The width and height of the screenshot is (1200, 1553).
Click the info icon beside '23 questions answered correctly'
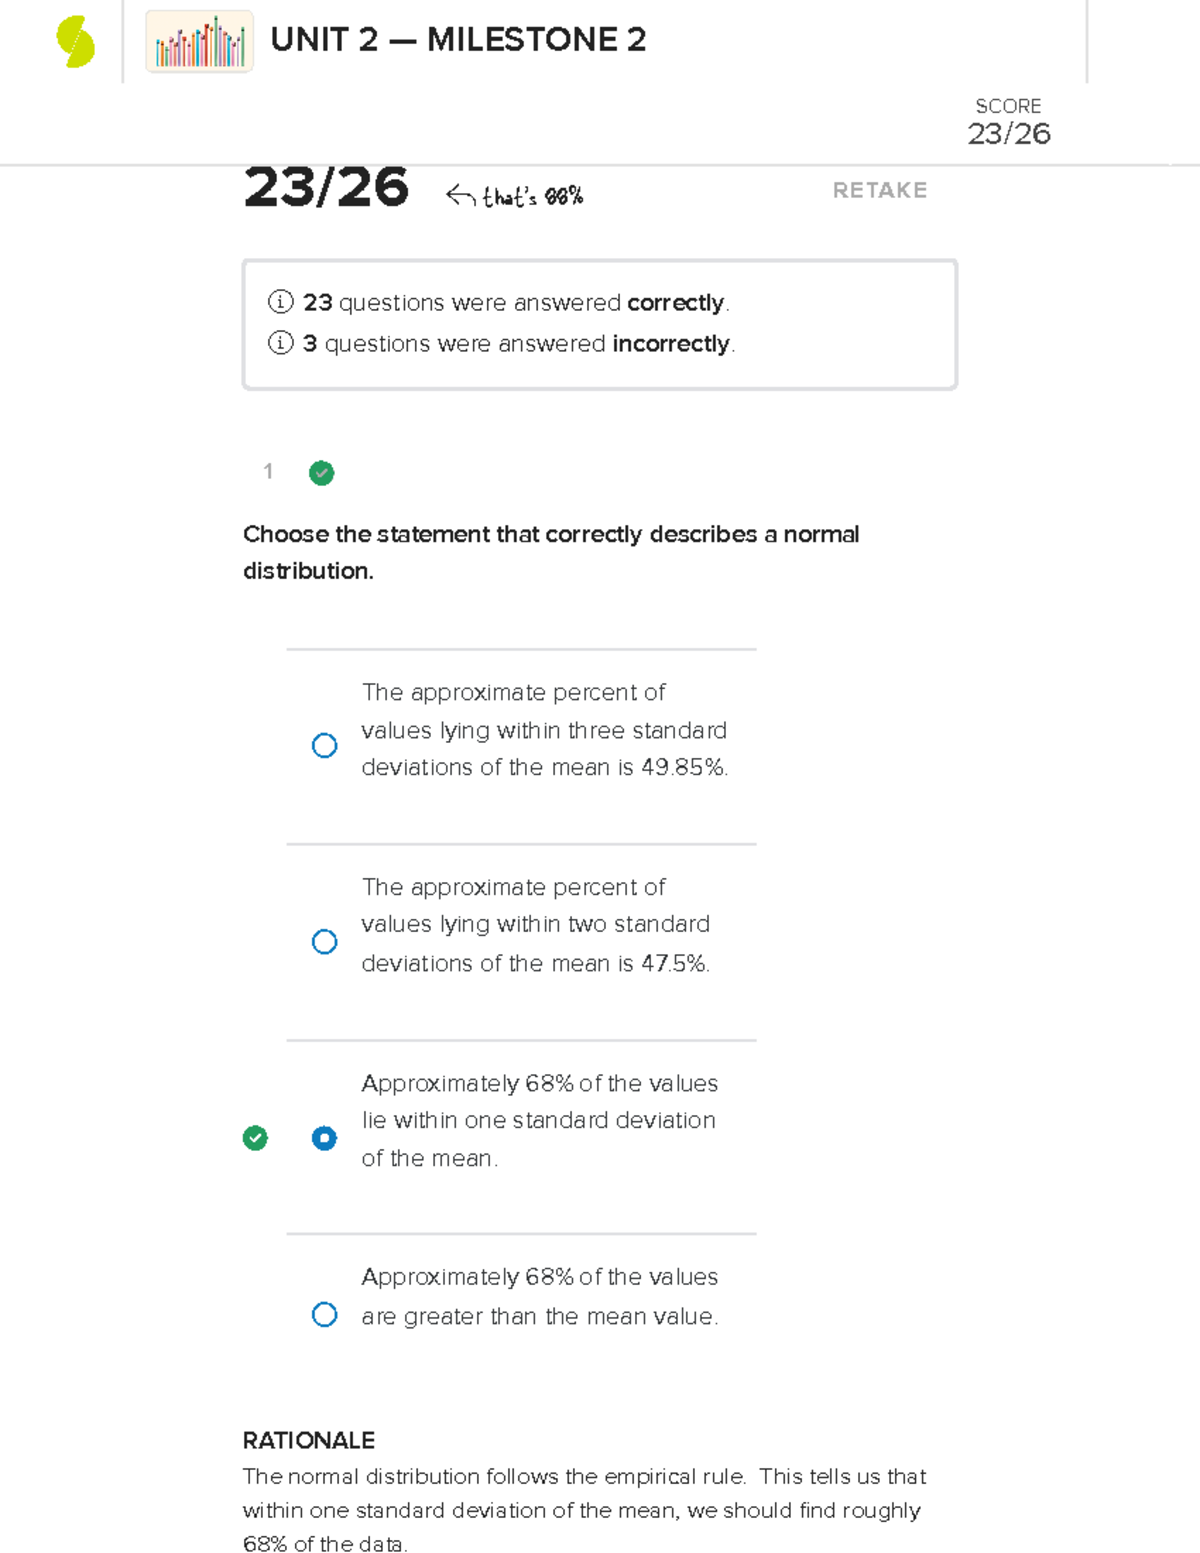280,301
